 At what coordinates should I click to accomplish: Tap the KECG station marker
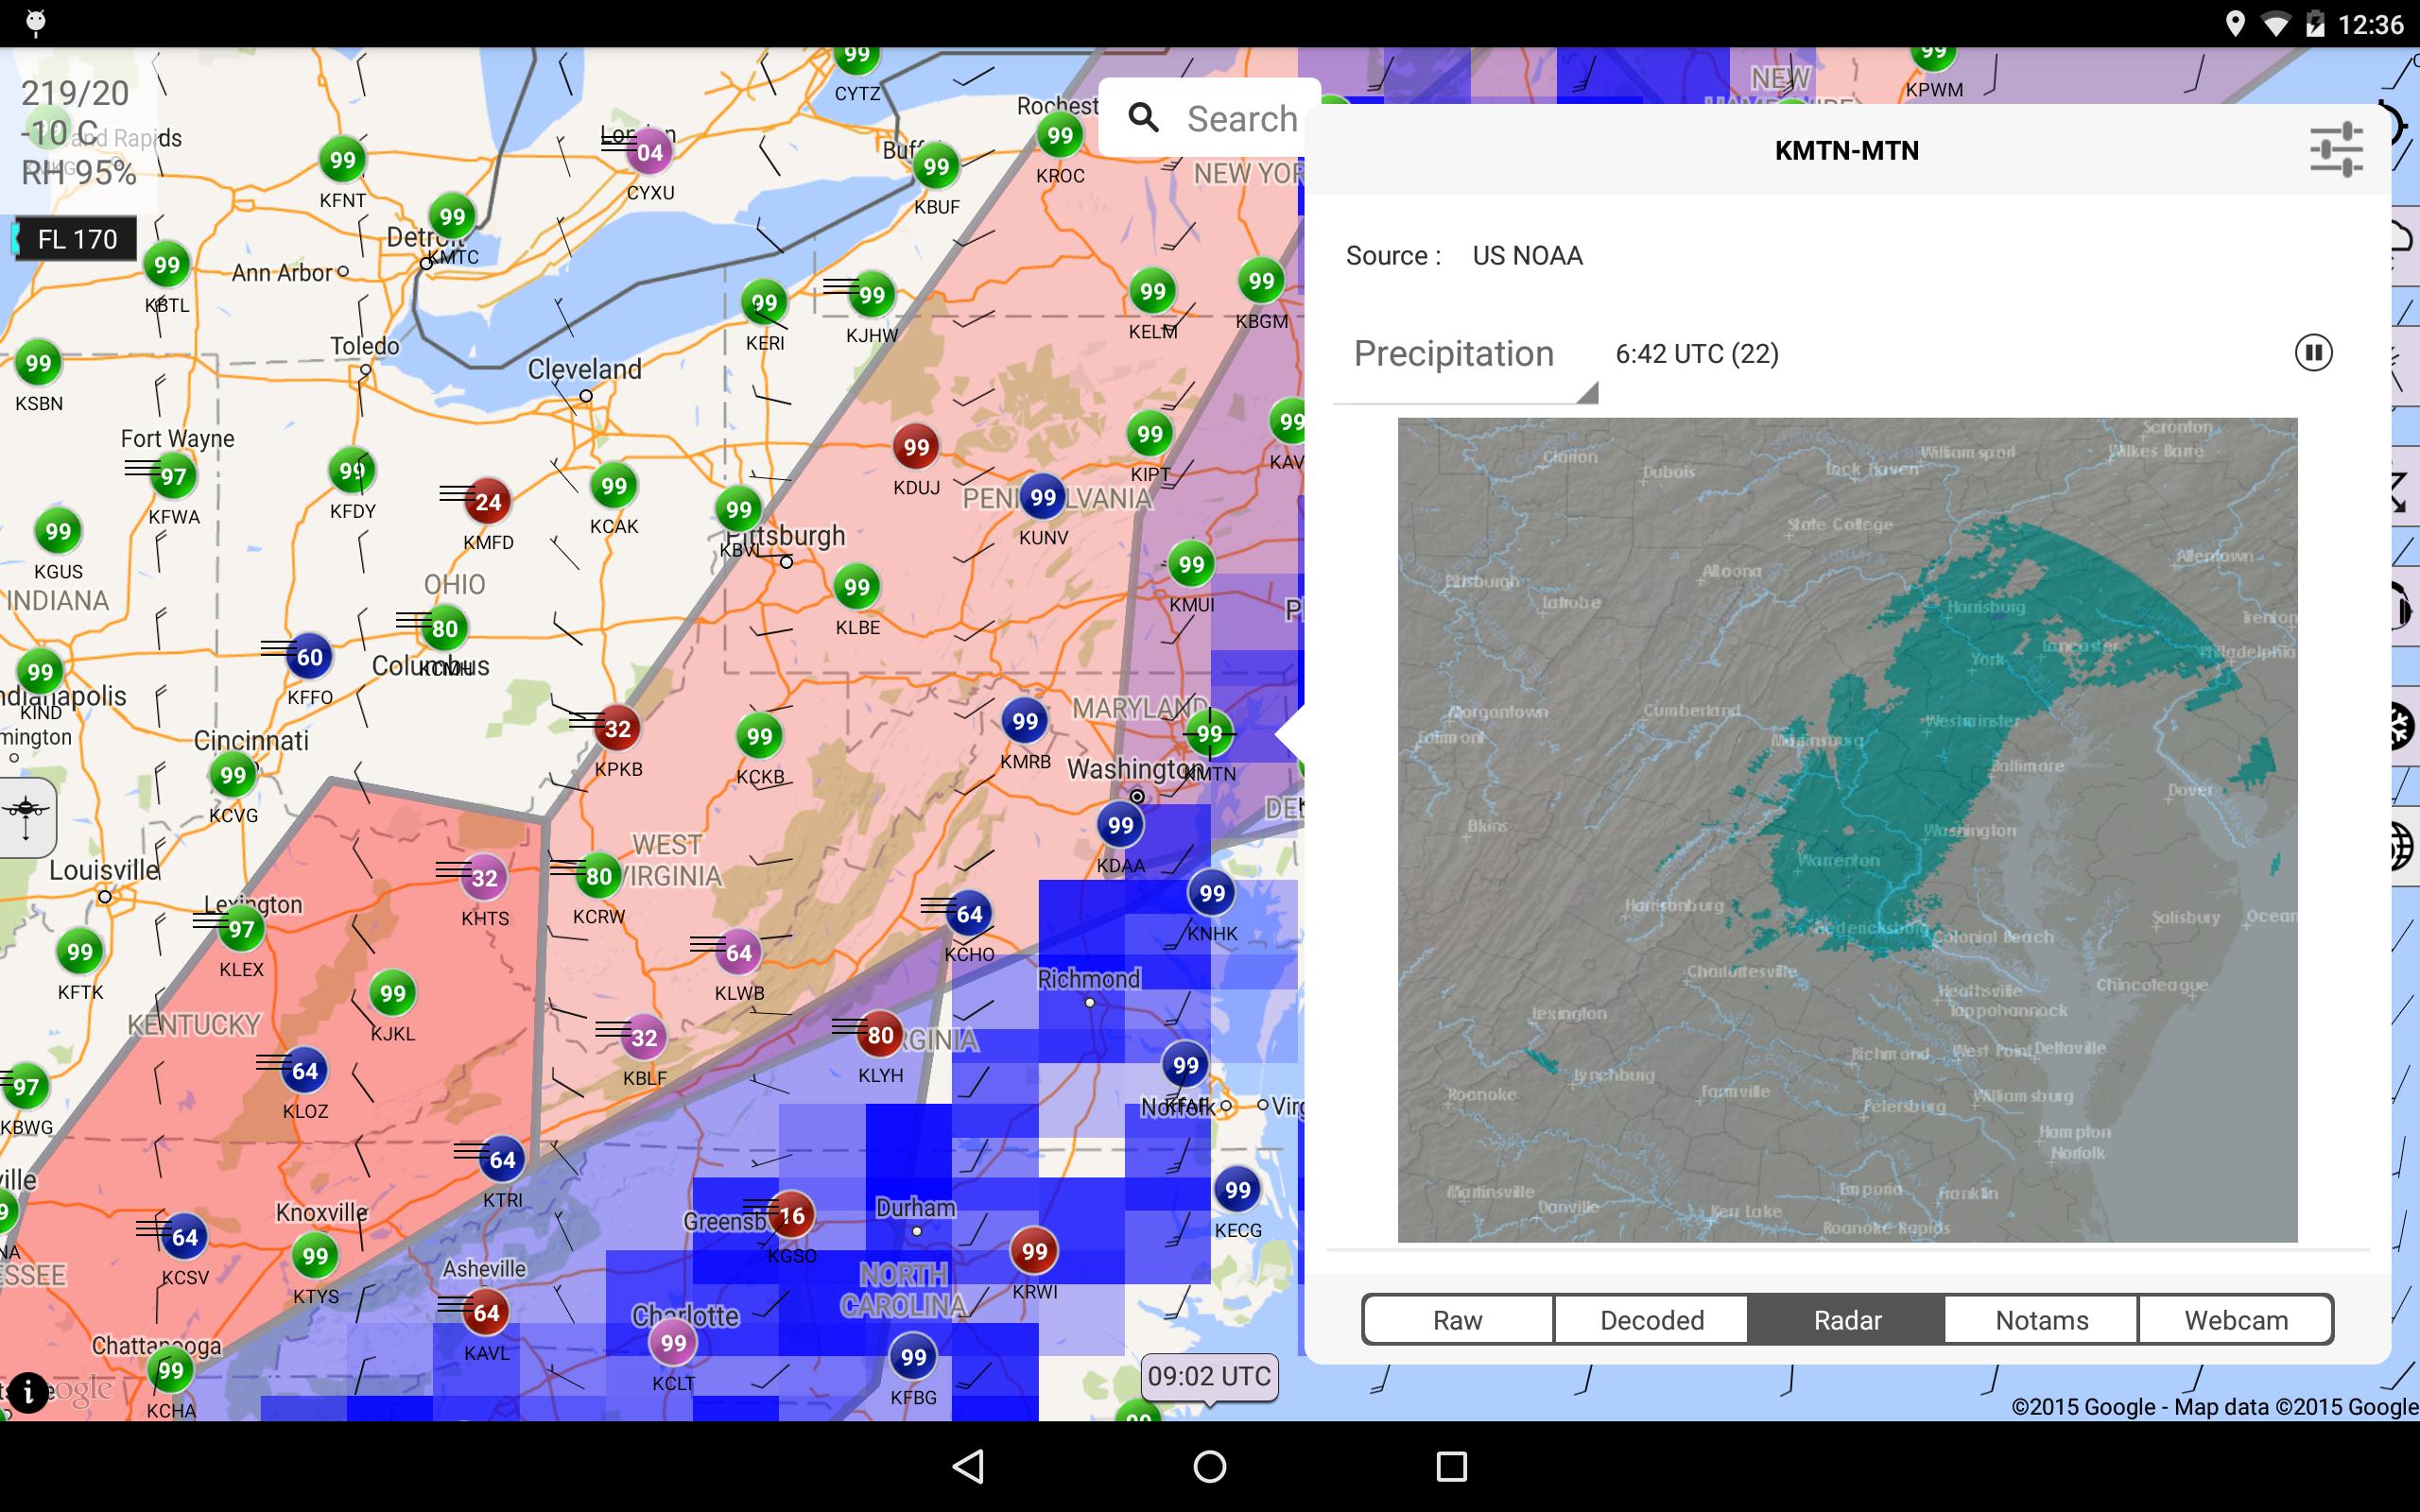pyautogui.click(x=1238, y=1190)
